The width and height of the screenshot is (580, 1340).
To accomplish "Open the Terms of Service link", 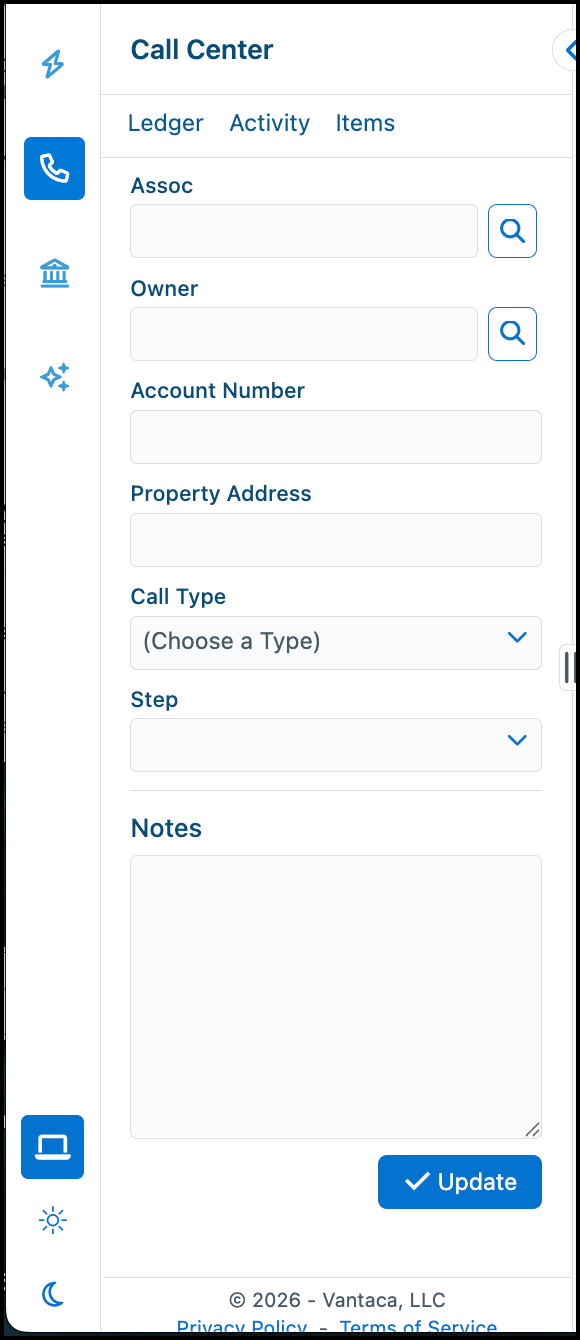I will (418, 1327).
